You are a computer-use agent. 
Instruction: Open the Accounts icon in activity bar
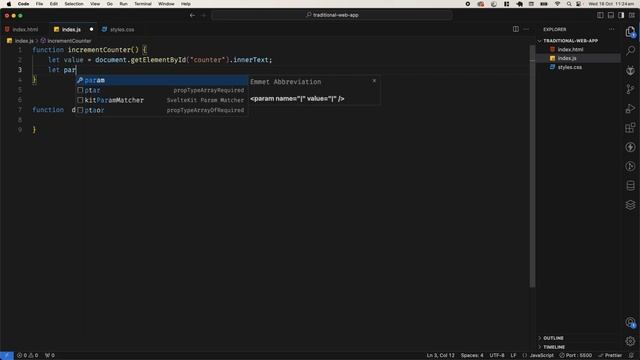click(630, 322)
